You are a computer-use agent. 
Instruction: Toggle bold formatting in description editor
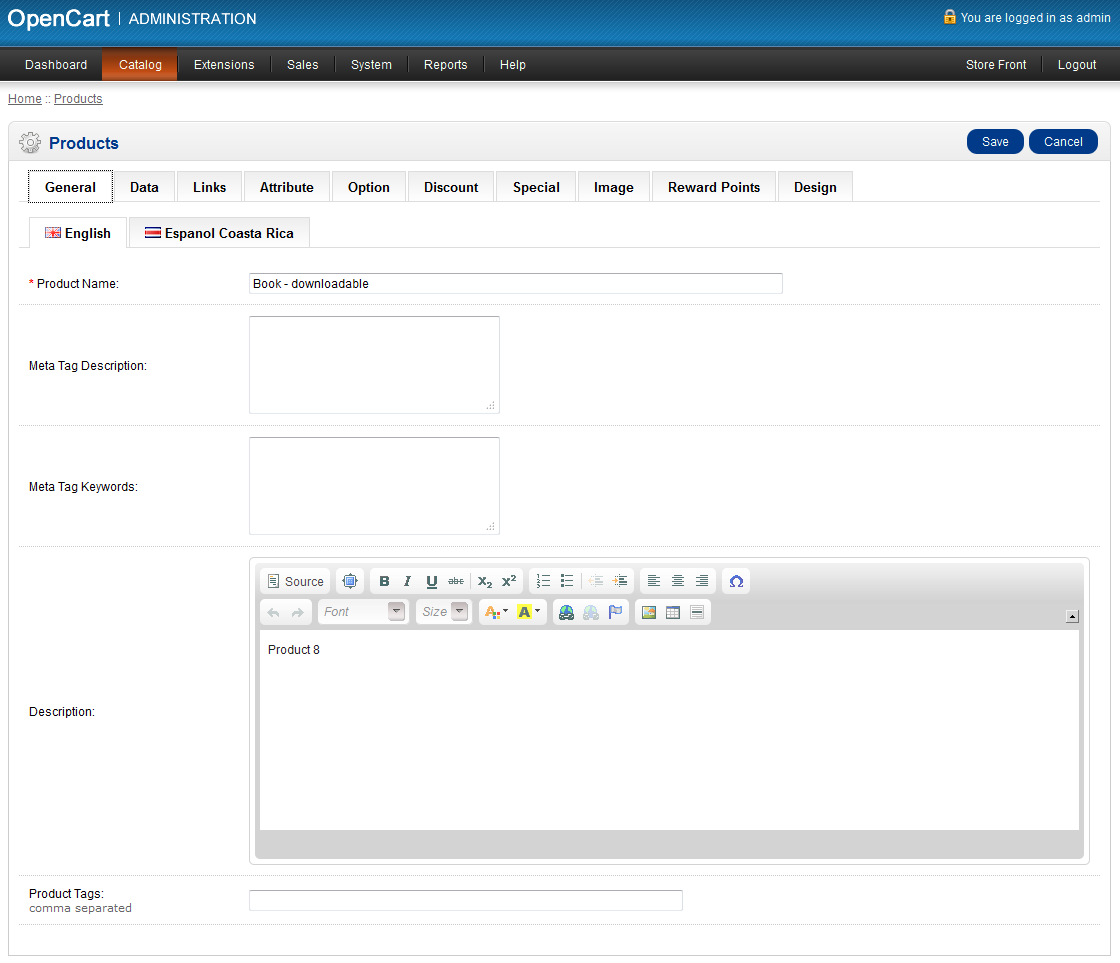point(384,581)
